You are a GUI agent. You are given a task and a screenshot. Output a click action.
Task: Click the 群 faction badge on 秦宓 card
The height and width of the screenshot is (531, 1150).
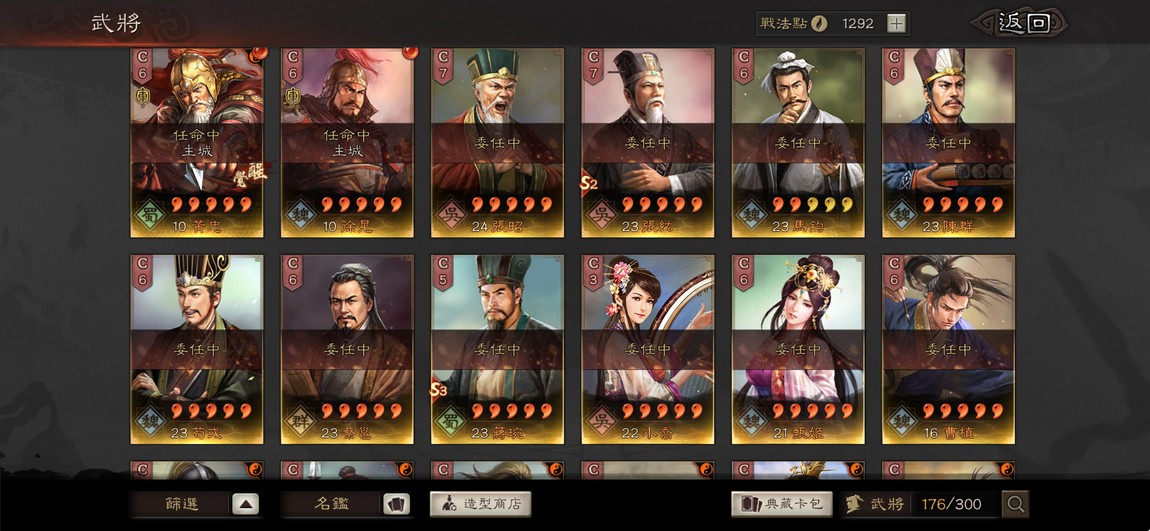pyautogui.click(x=299, y=422)
